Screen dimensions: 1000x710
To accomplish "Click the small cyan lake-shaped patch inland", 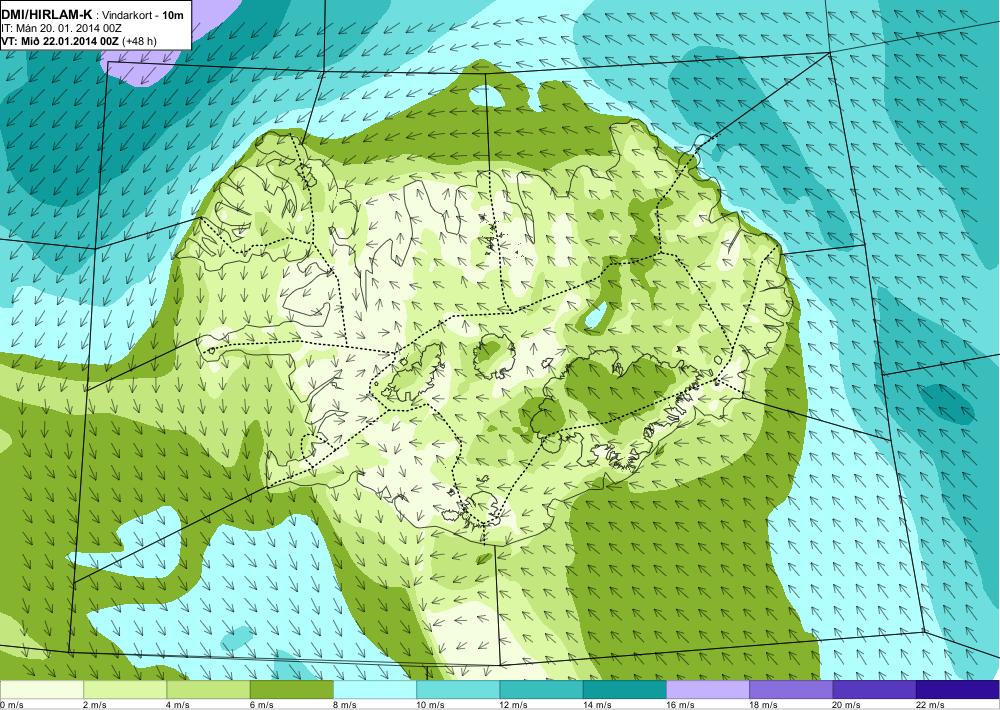I will [596, 316].
